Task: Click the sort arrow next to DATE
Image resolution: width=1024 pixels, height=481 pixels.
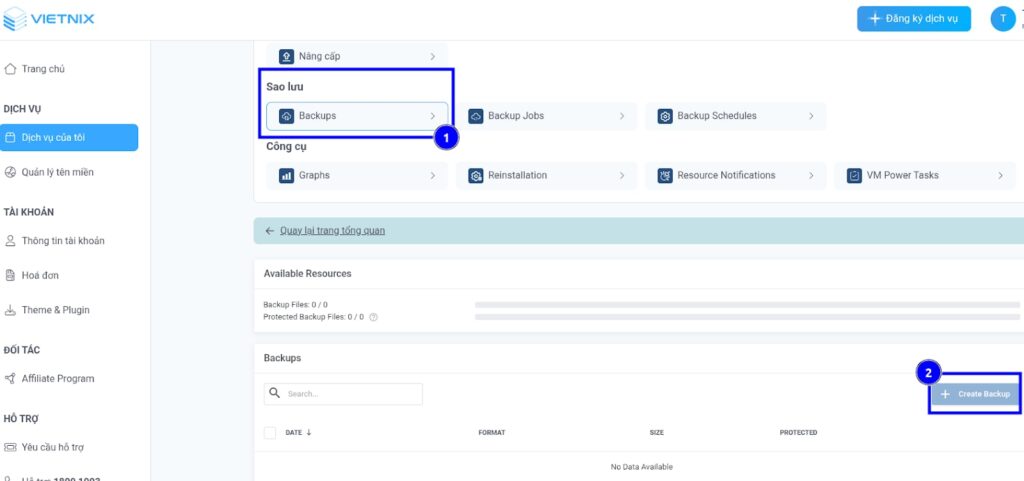Action: pos(309,433)
